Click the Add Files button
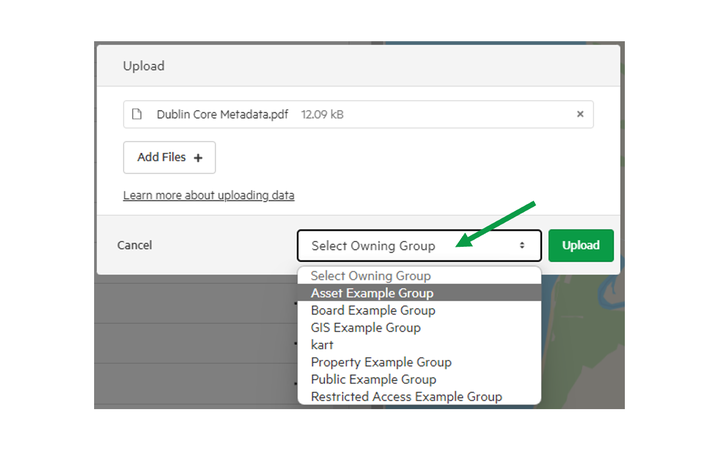The height and width of the screenshot is (453, 720). point(169,157)
